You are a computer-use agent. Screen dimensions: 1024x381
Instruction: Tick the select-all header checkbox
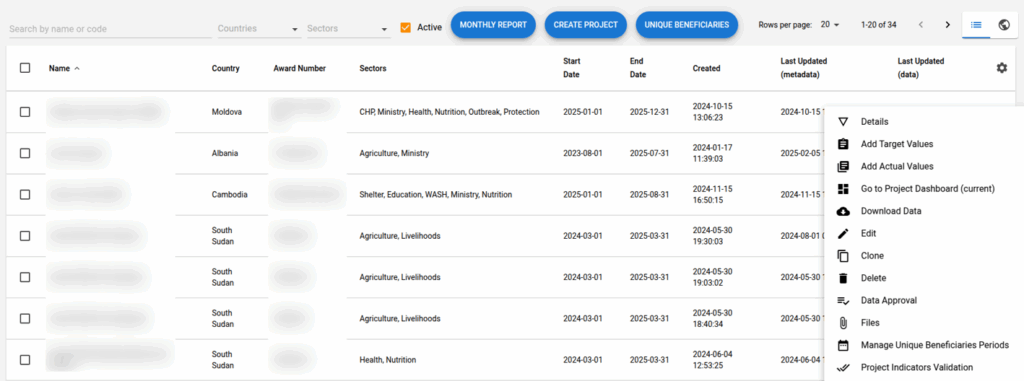tap(25, 68)
